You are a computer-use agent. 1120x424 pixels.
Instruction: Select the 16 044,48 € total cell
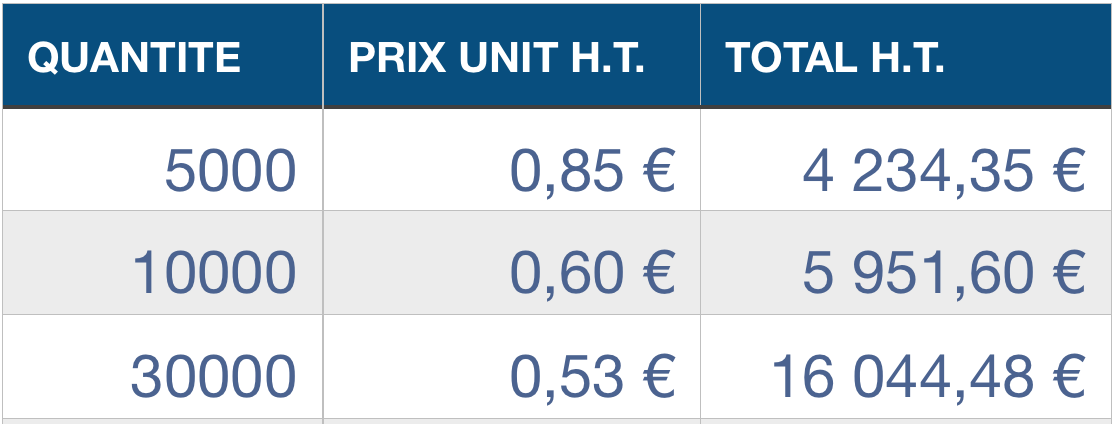tap(928, 377)
